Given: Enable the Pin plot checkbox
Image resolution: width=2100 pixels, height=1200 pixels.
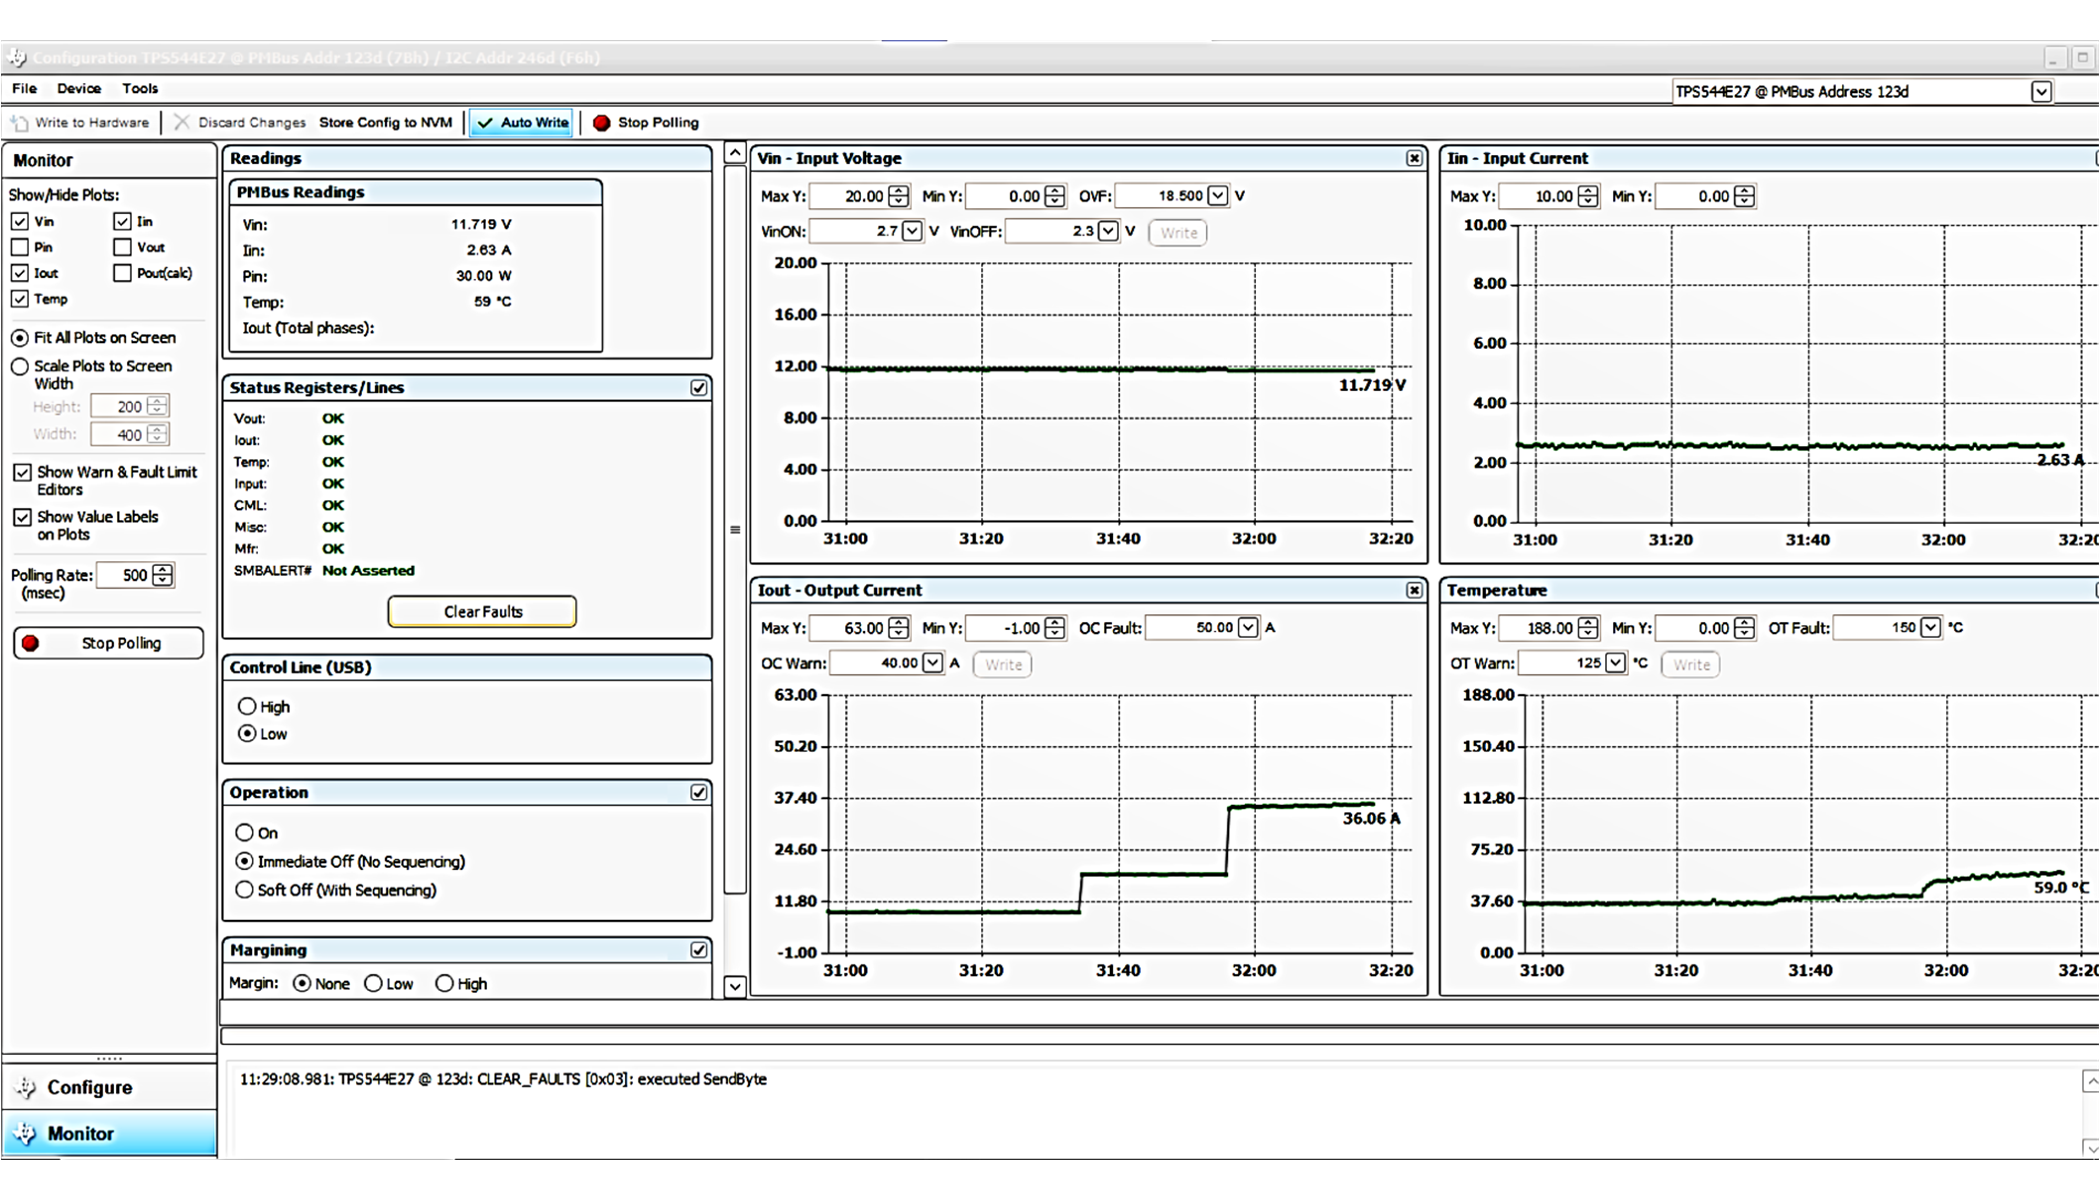Looking at the screenshot, I should 20,247.
